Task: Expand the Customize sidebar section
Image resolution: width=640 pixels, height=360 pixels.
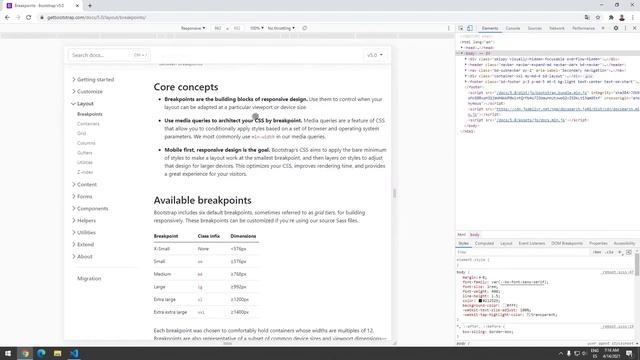Action: (87, 91)
